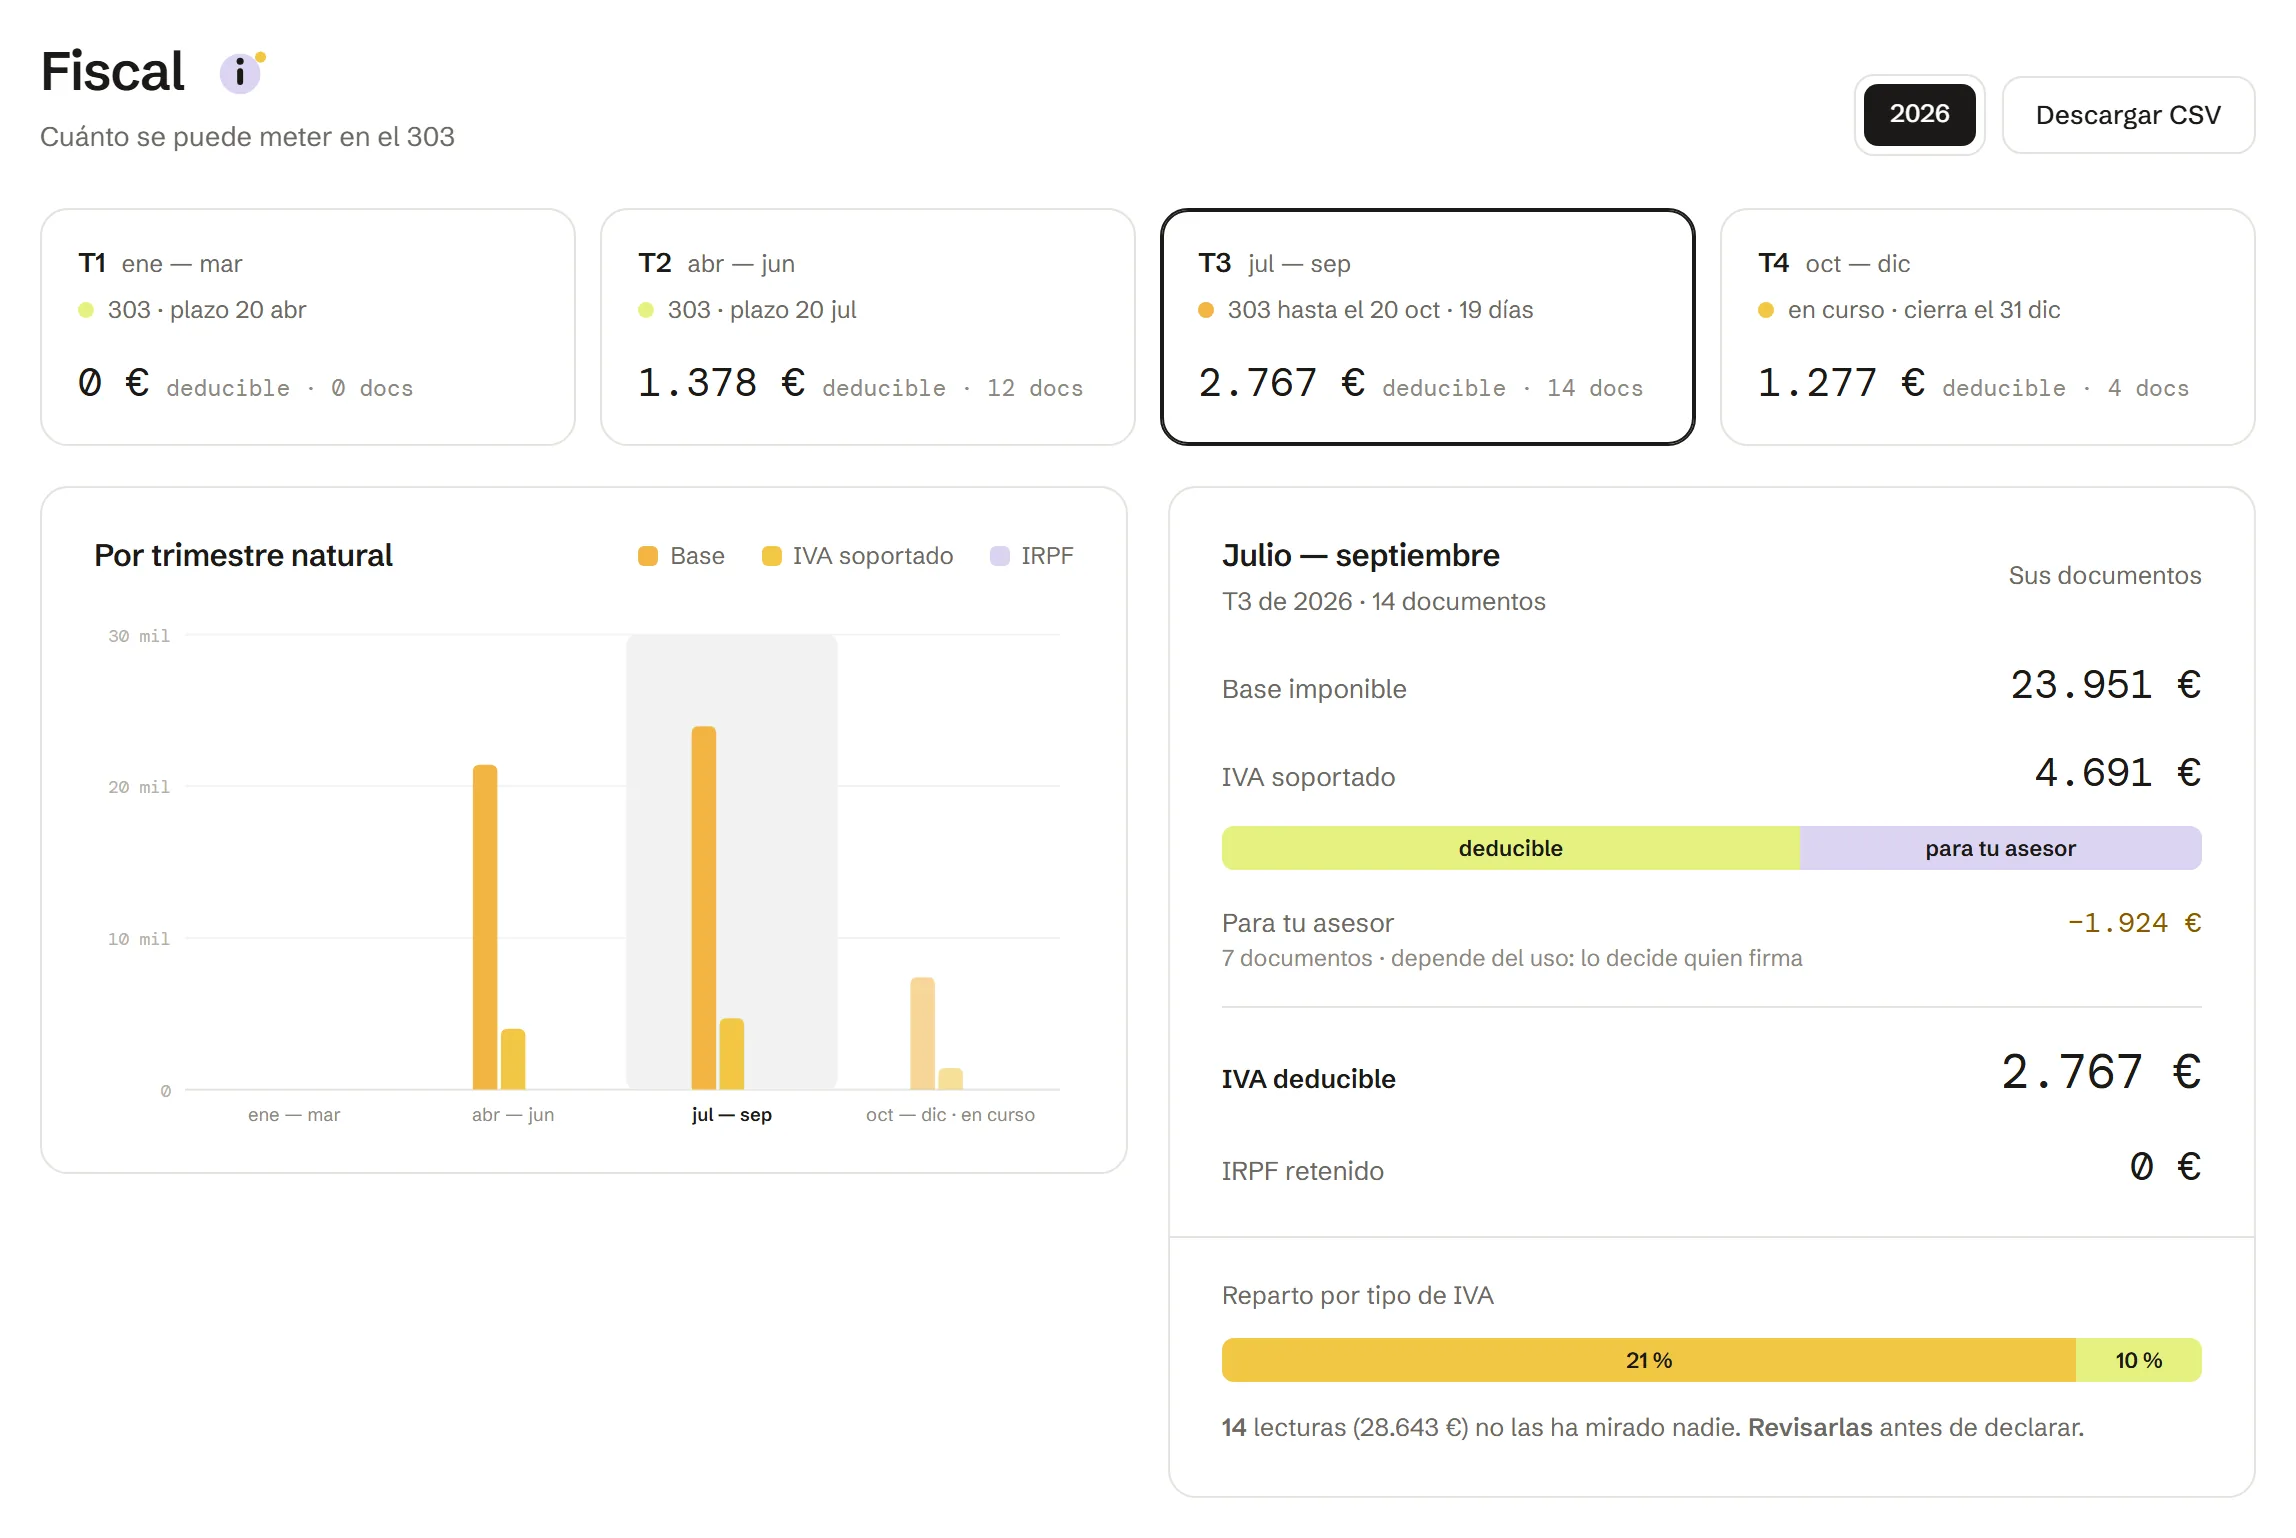
Task: Click the 1.378 € deducible amount in T2
Action: 722,383
